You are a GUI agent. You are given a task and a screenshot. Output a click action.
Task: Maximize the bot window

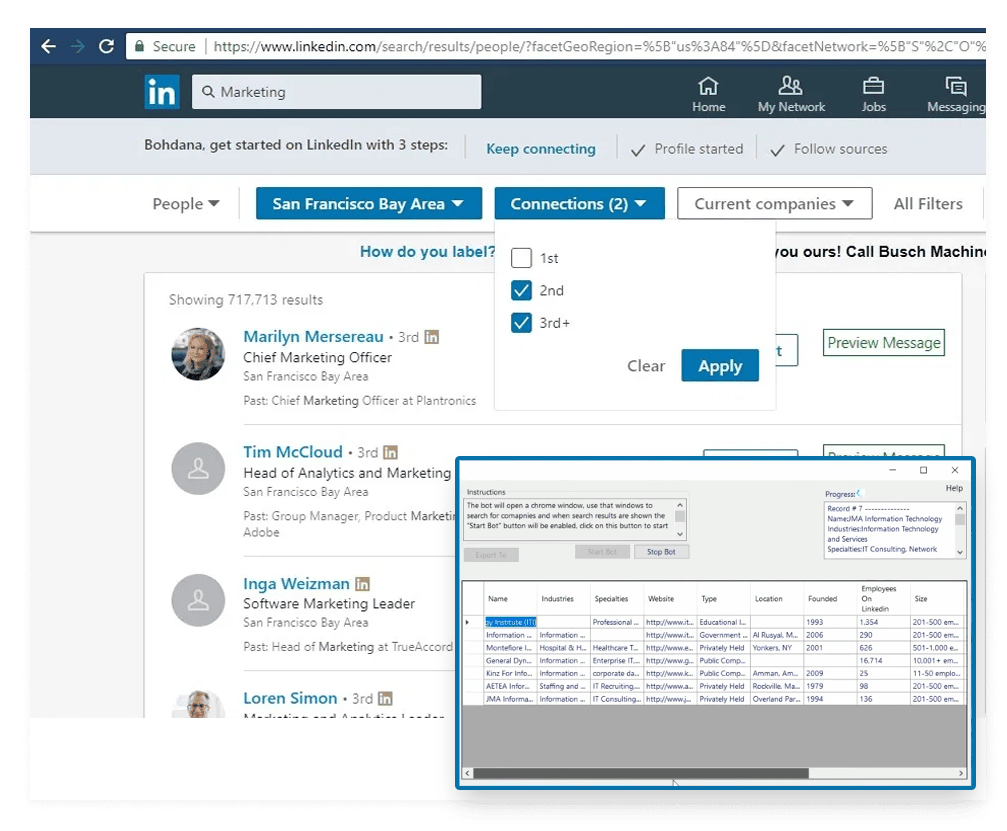coord(924,470)
